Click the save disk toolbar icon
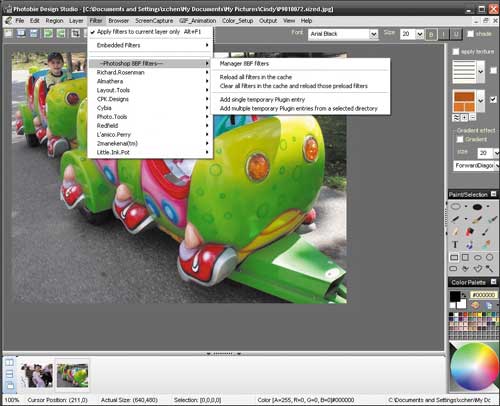 pyautogui.click(x=34, y=33)
